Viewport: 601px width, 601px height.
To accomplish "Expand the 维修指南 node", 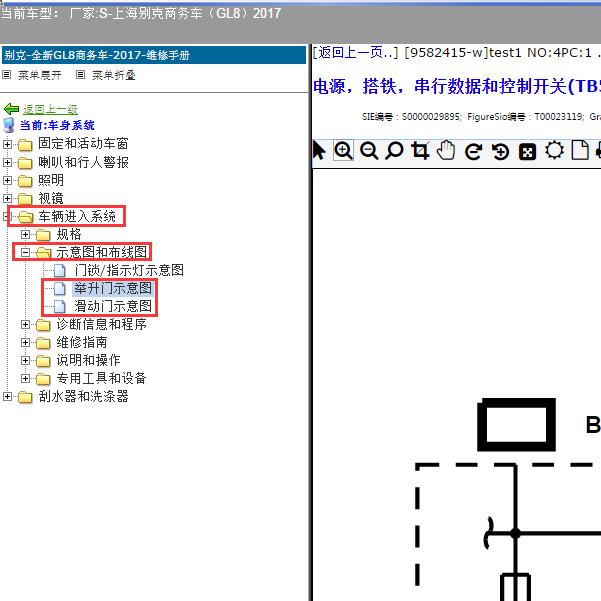I will [x=25, y=343].
